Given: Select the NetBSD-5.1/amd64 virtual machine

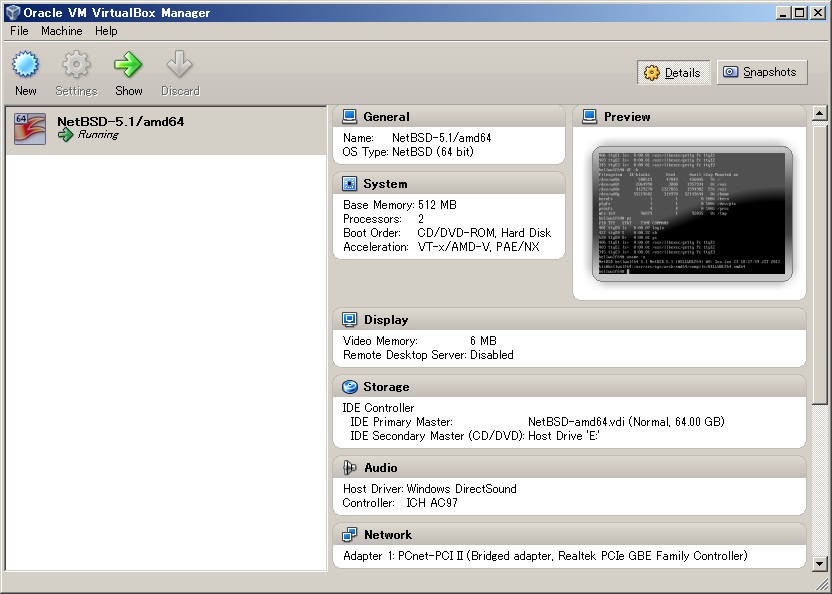Looking at the screenshot, I should (x=120, y=128).
